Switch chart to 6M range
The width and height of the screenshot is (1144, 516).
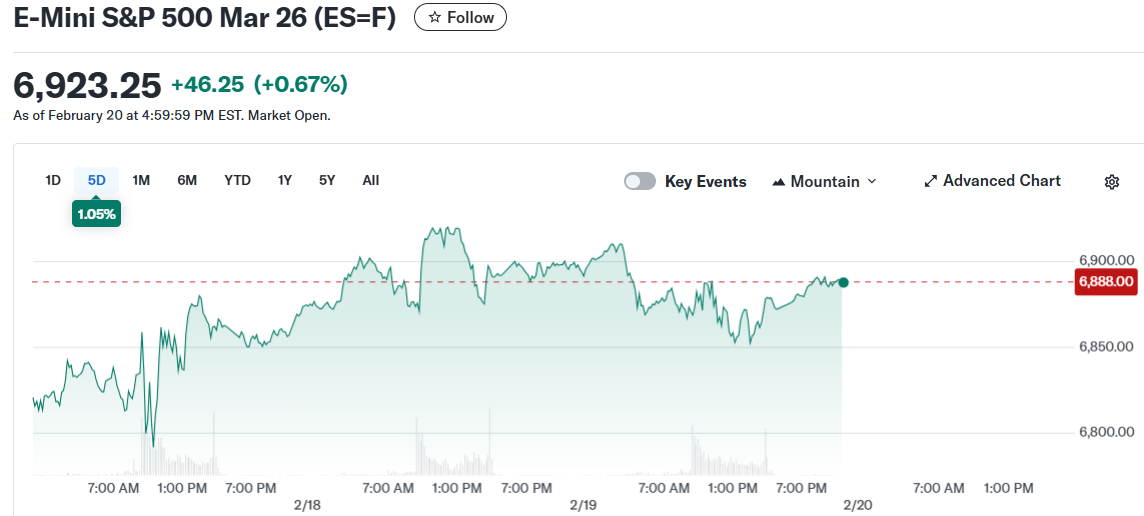point(187,180)
